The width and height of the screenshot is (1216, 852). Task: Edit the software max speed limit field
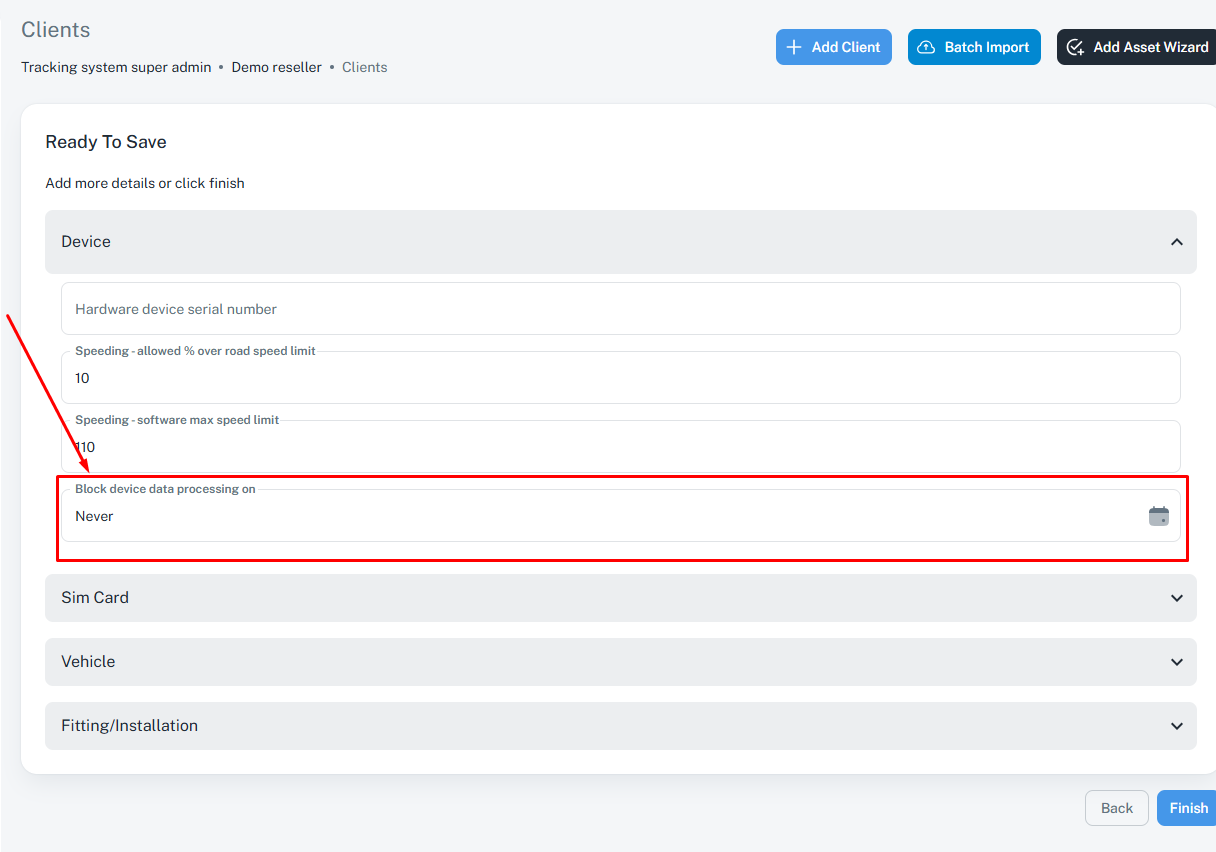coord(621,447)
